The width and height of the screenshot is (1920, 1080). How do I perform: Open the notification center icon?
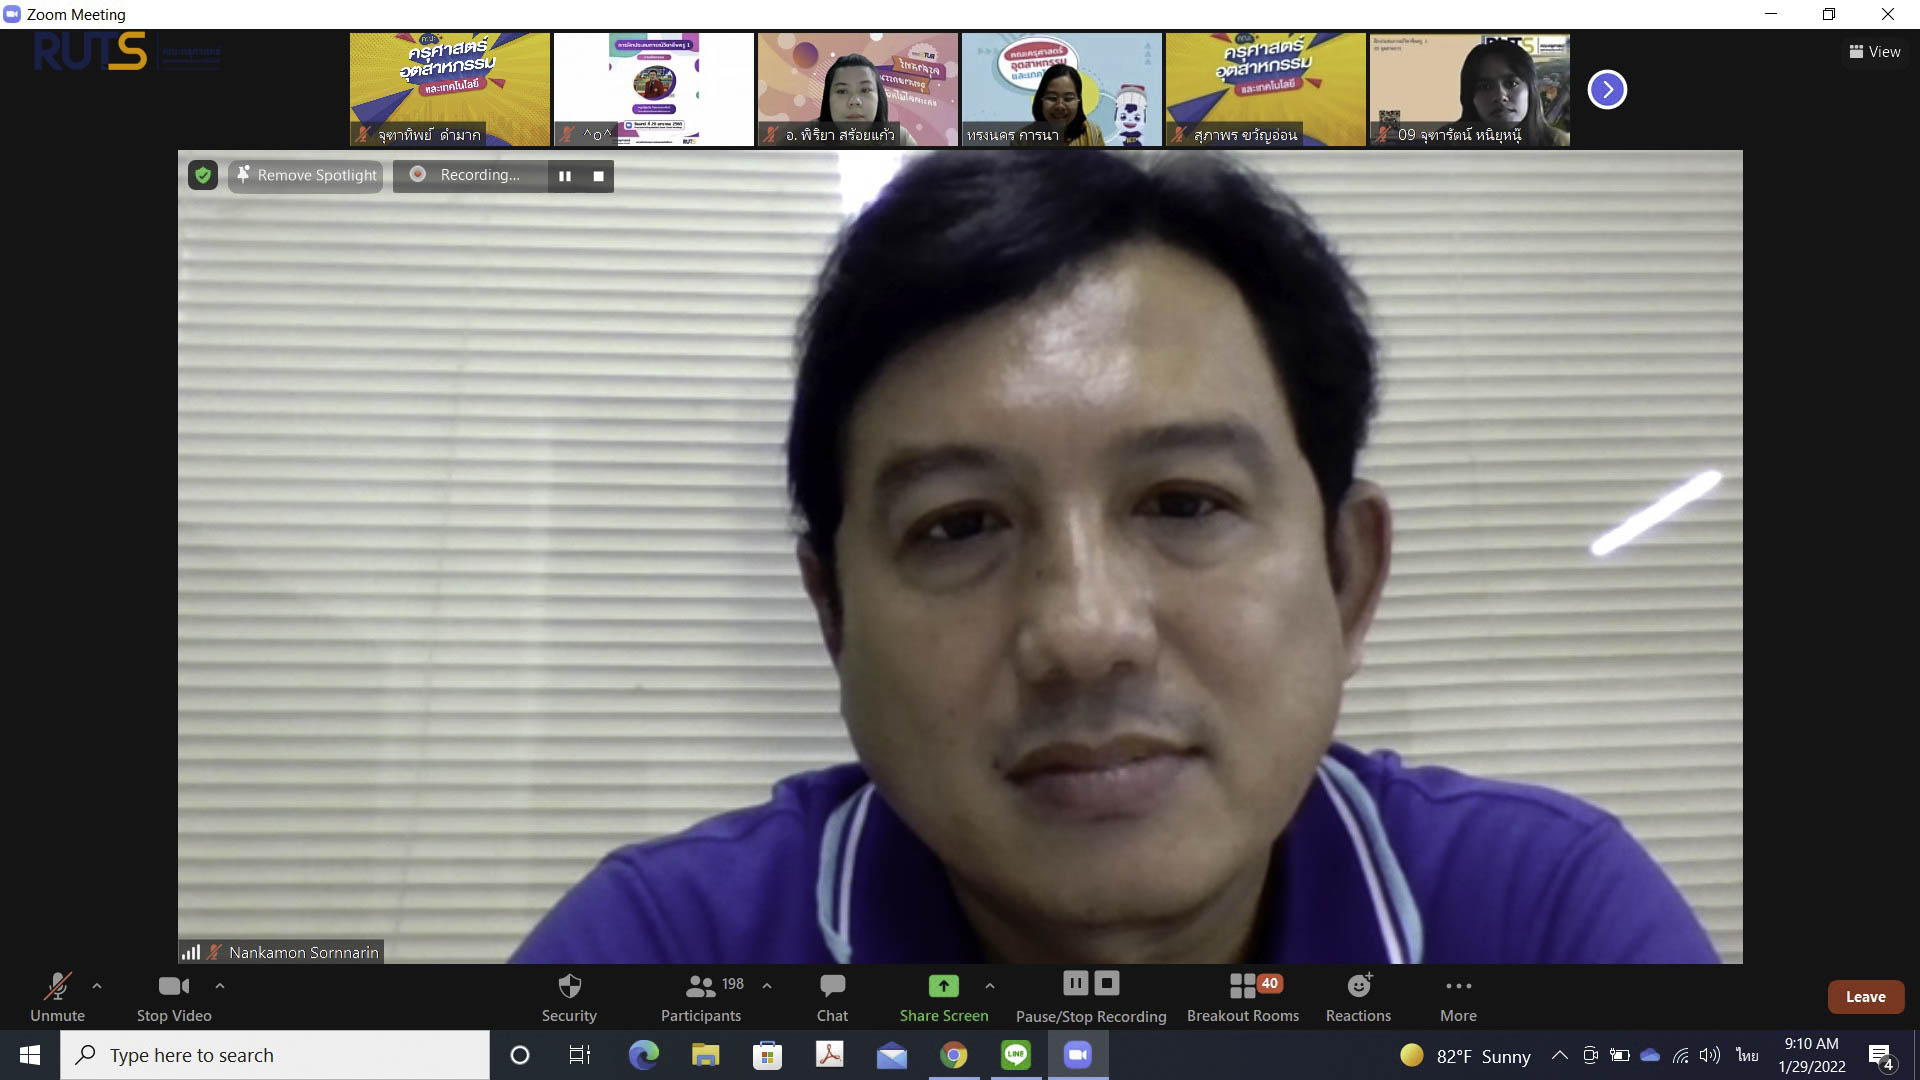(1881, 1056)
